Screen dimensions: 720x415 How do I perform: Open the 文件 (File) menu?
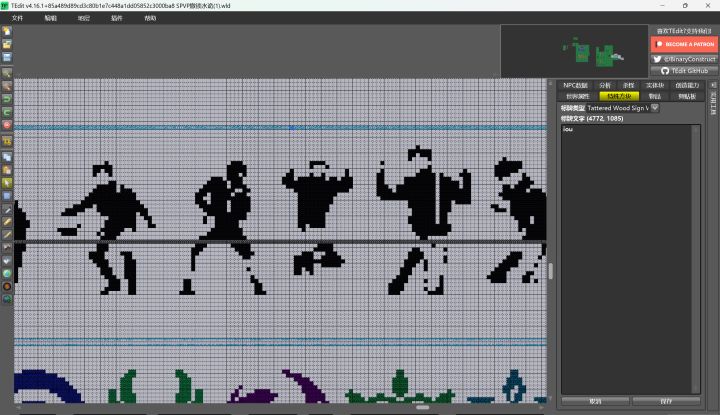(17, 18)
